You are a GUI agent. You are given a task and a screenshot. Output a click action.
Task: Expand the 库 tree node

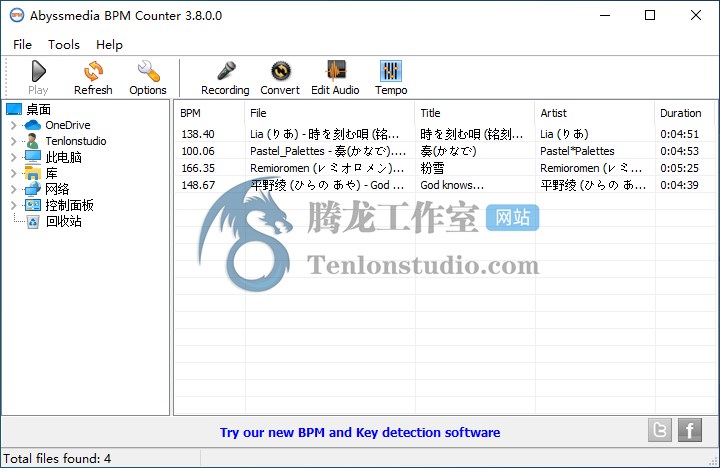13,173
